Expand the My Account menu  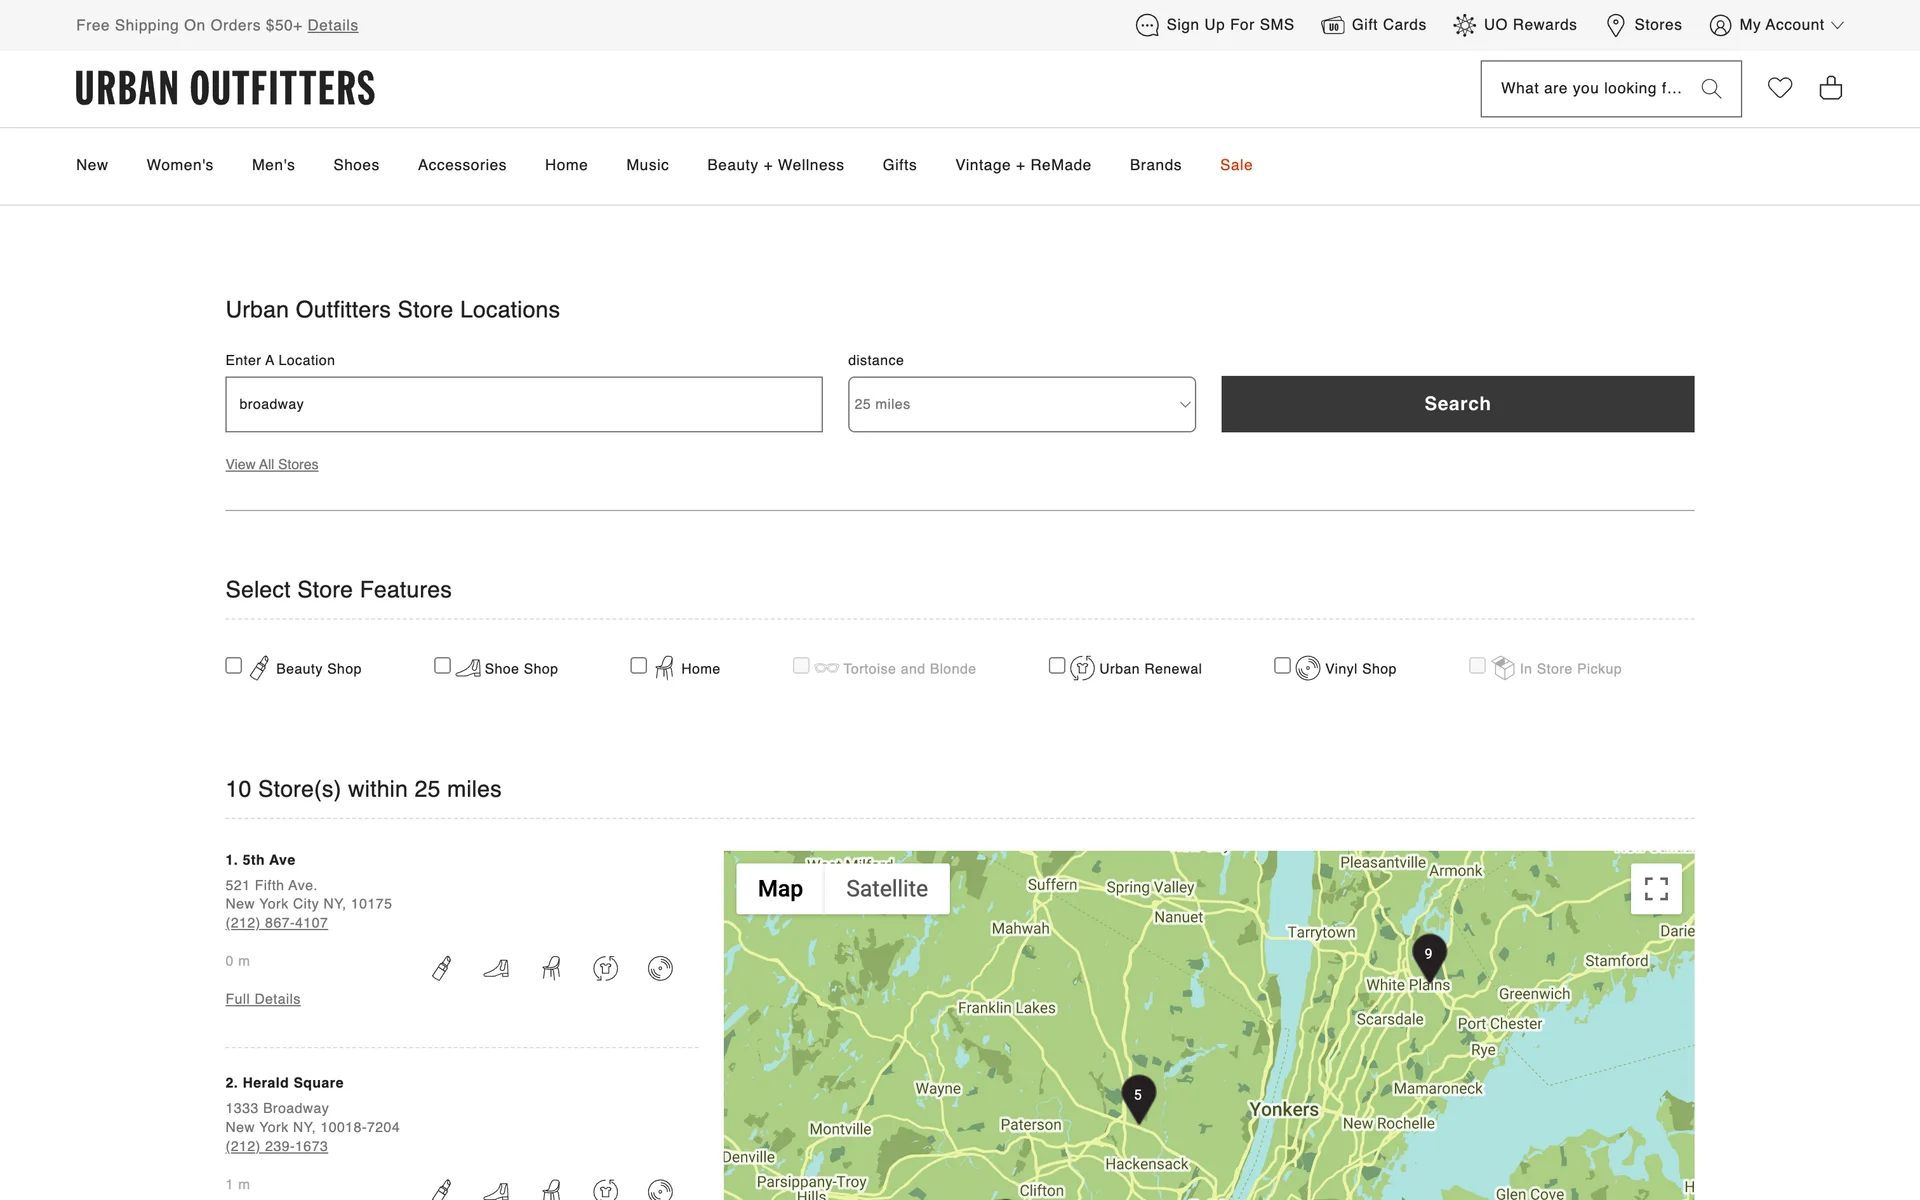click(x=1776, y=25)
